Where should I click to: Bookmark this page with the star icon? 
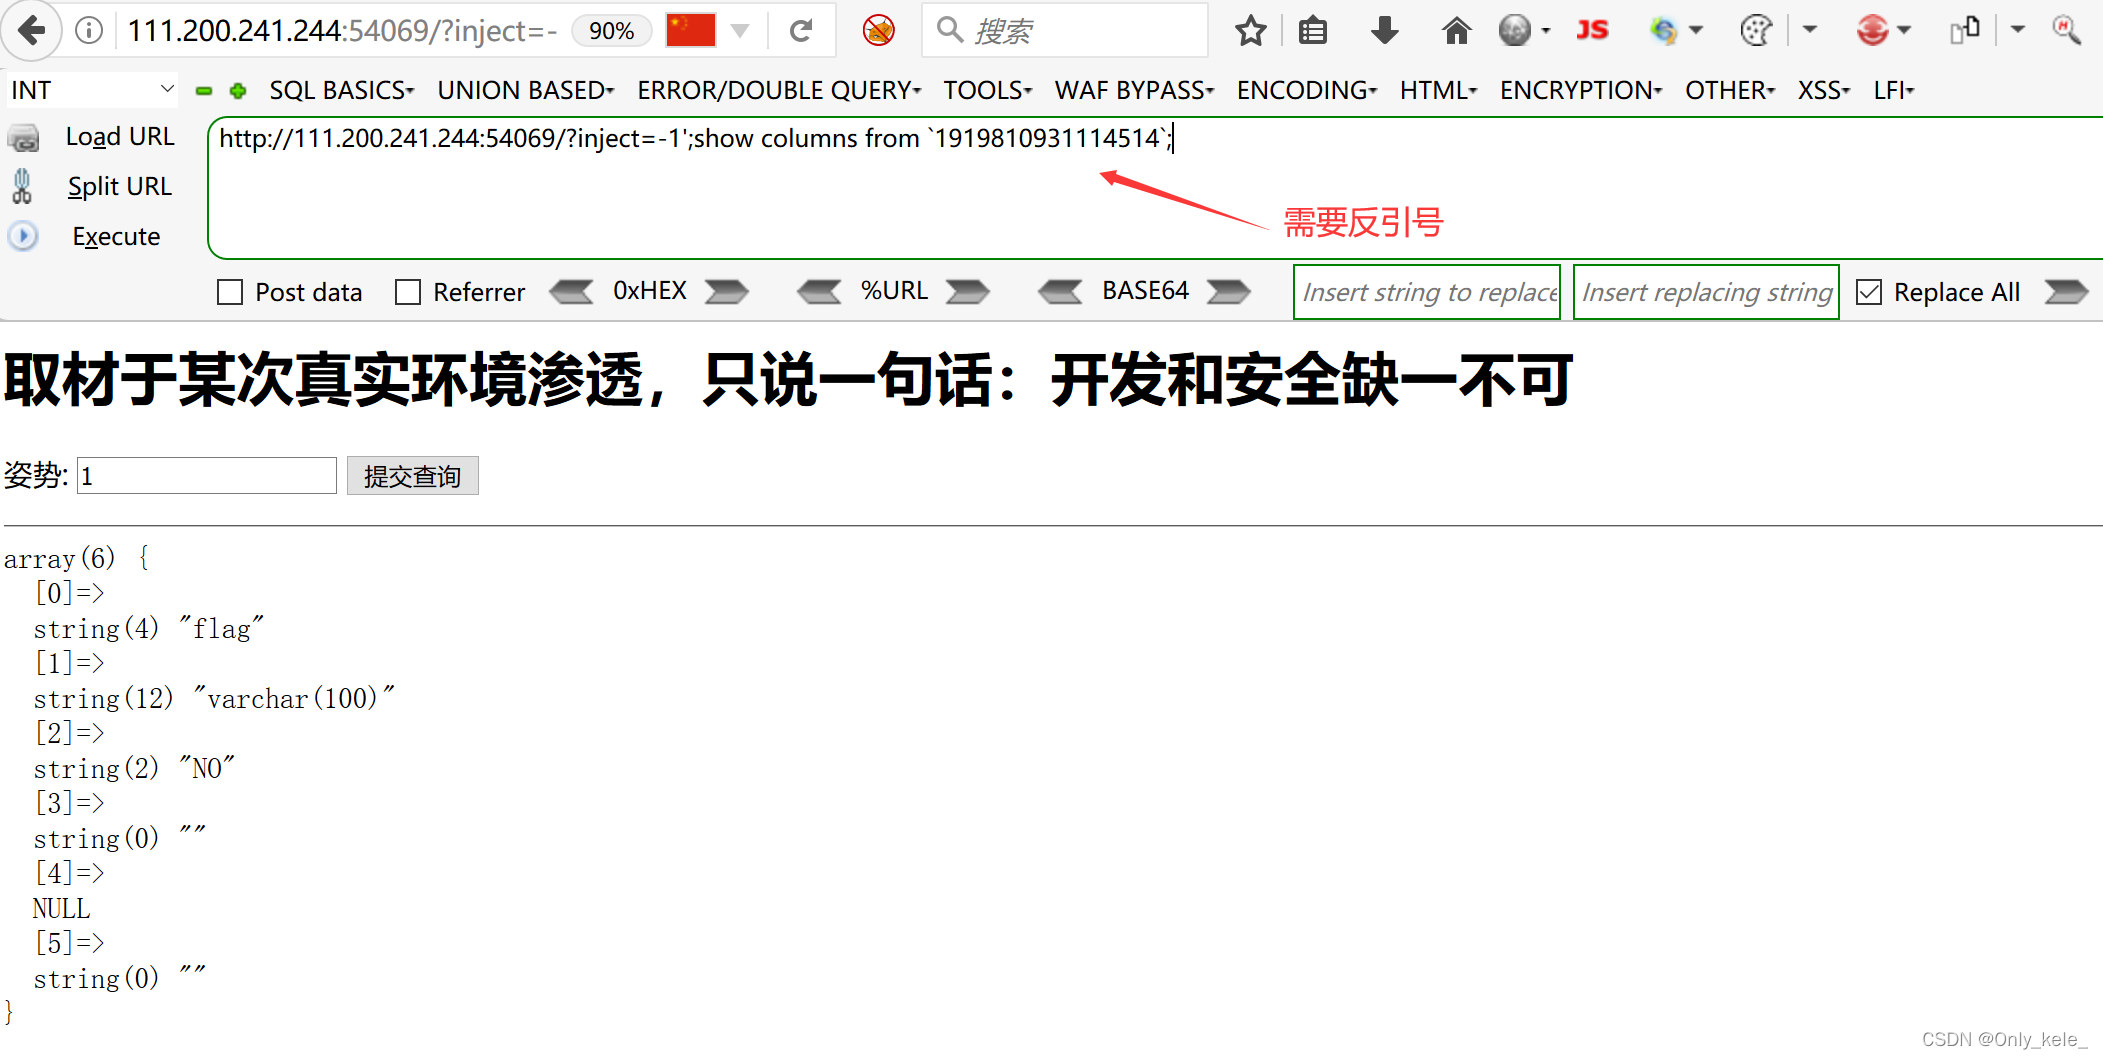pos(1250,31)
